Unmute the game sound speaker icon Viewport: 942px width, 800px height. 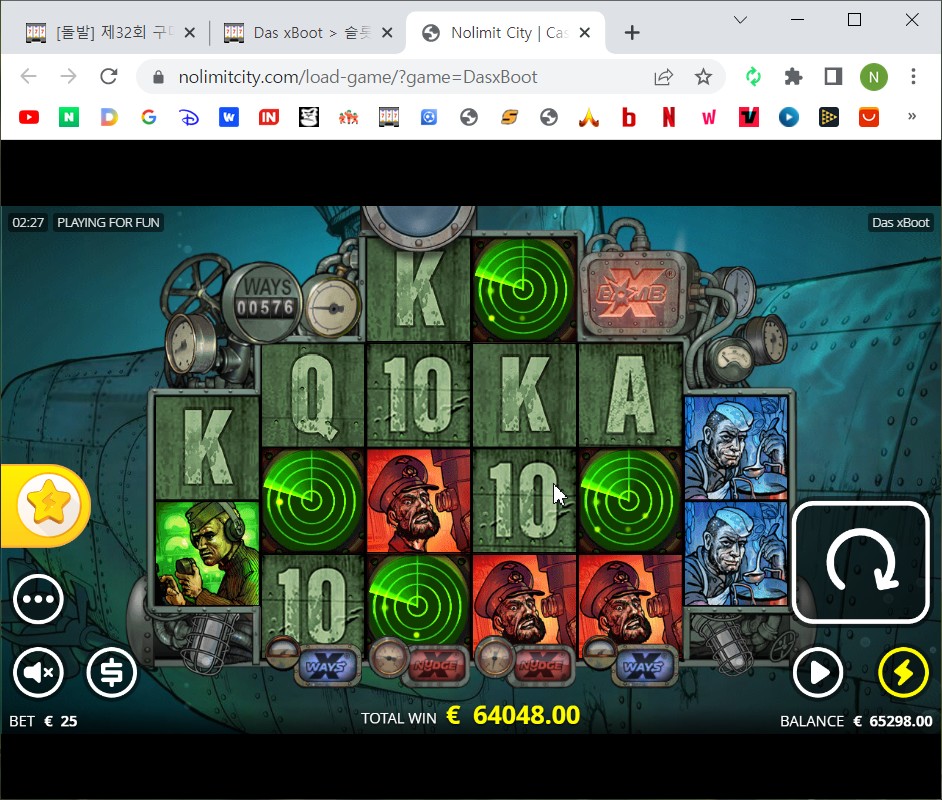pyautogui.click(x=38, y=673)
